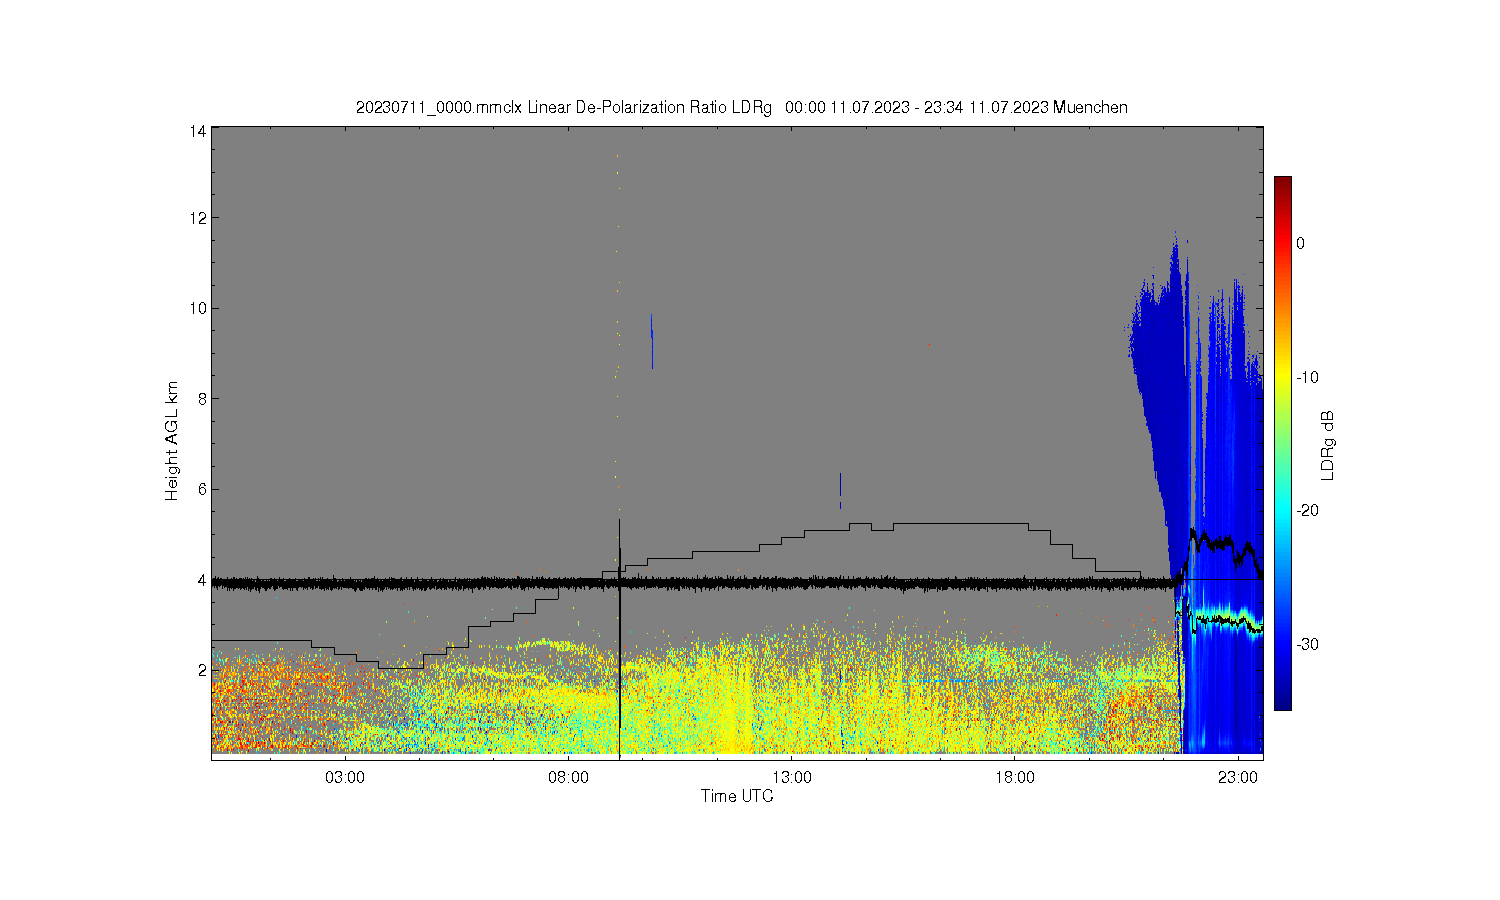Screen dimensions: 1500x900
Task: Click the -20 colorbar tick label
Action: click(x=1309, y=510)
